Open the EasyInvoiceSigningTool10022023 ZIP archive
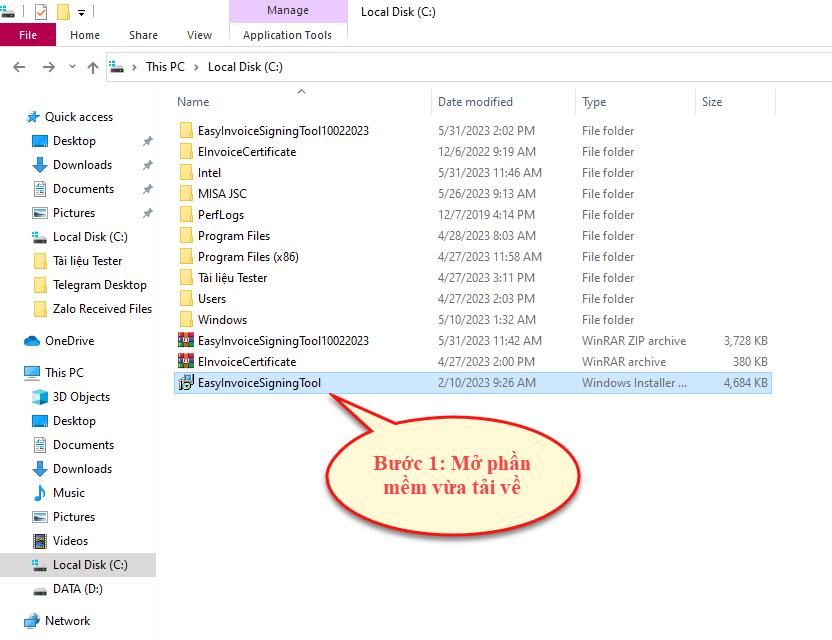832x640 pixels. [x=282, y=341]
